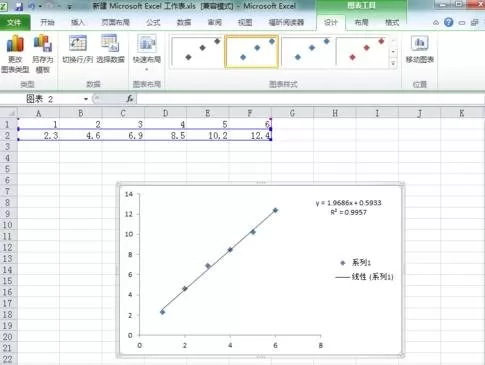Select the trendline equation label y = 1.9686x + 0.5933
This screenshot has height=365, width=485.
[349, 203]
